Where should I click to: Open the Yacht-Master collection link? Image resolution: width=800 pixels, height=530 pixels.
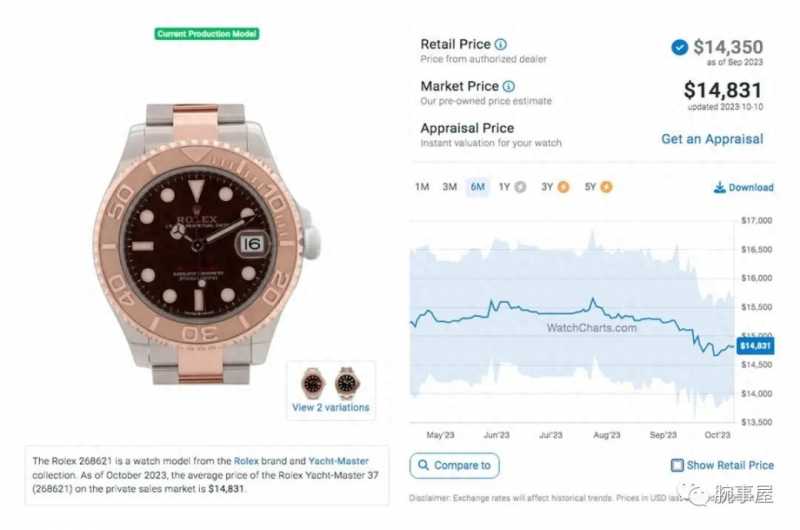(x=338, y=461)
